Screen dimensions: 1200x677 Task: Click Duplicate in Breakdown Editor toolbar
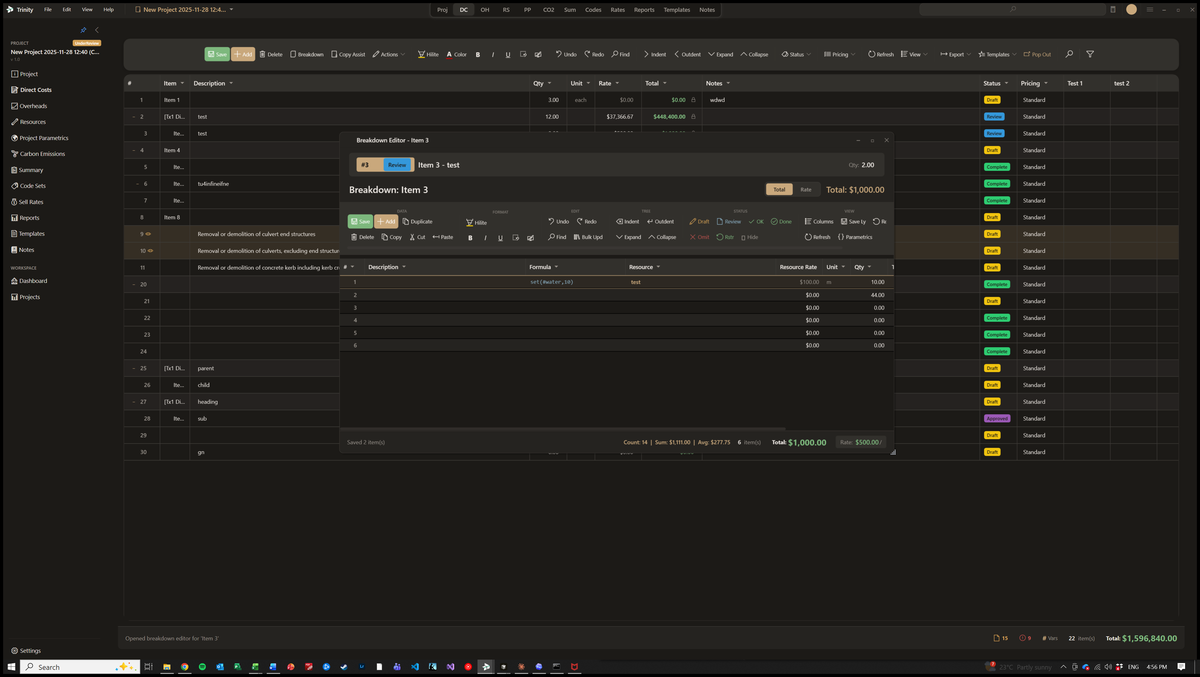(418, 221)
